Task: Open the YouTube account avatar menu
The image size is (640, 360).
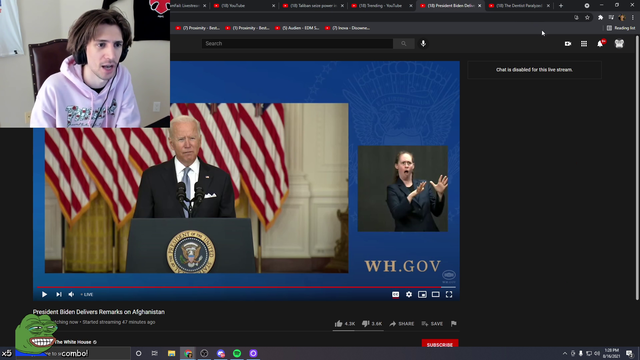Action: 619,43
